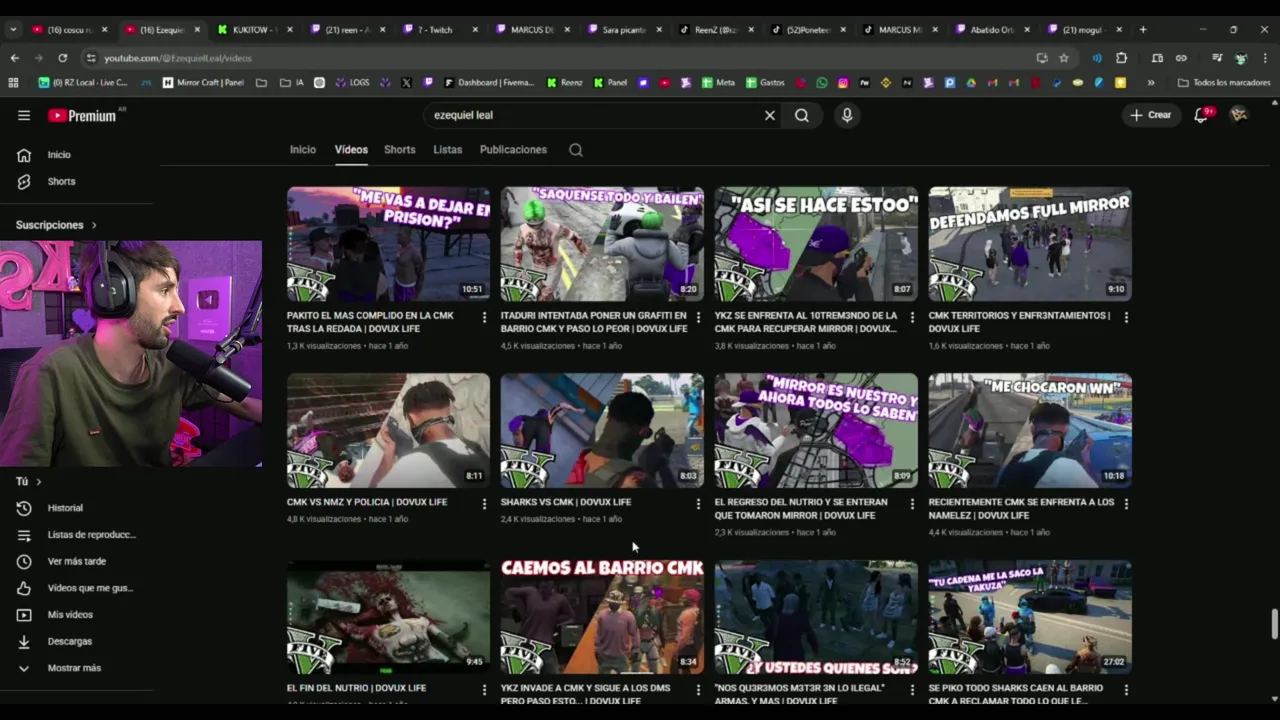
Task: Open the IA bookmarks folder
Action: [x=292, y=83]
